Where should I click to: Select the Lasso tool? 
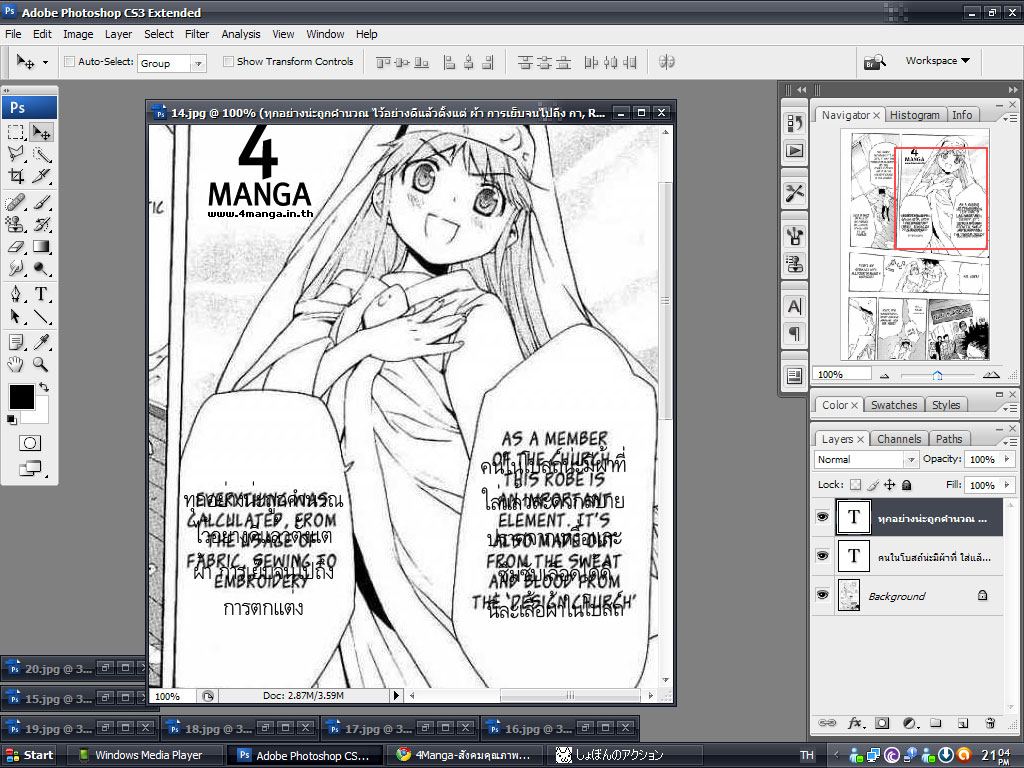point(16,154)
